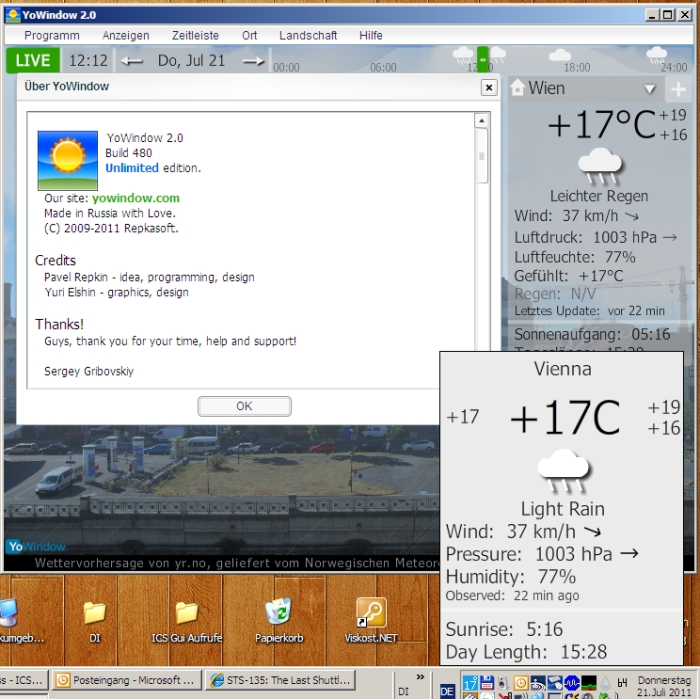Click the Luftdruck: 1003 hPa reading
The image size is (700, 699).
(x=596, y=237)
